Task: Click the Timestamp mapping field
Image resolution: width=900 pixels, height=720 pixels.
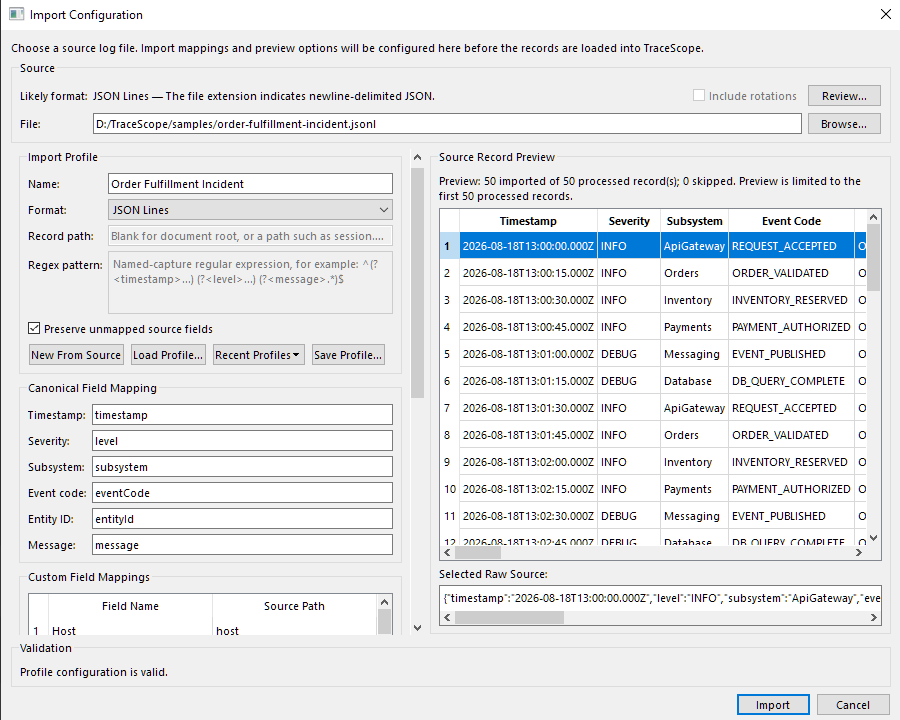Action: pyautogui.click(x=242, y=415)
